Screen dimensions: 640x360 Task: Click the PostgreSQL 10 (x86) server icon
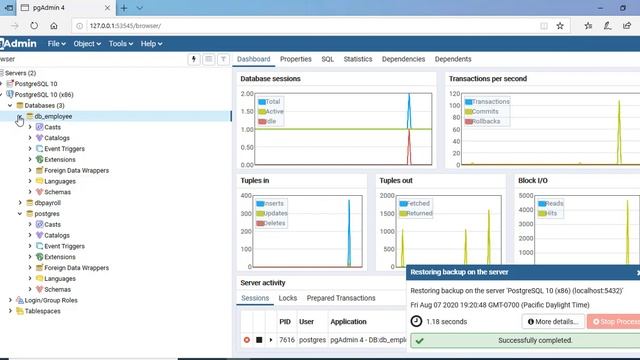pos(10,95)
